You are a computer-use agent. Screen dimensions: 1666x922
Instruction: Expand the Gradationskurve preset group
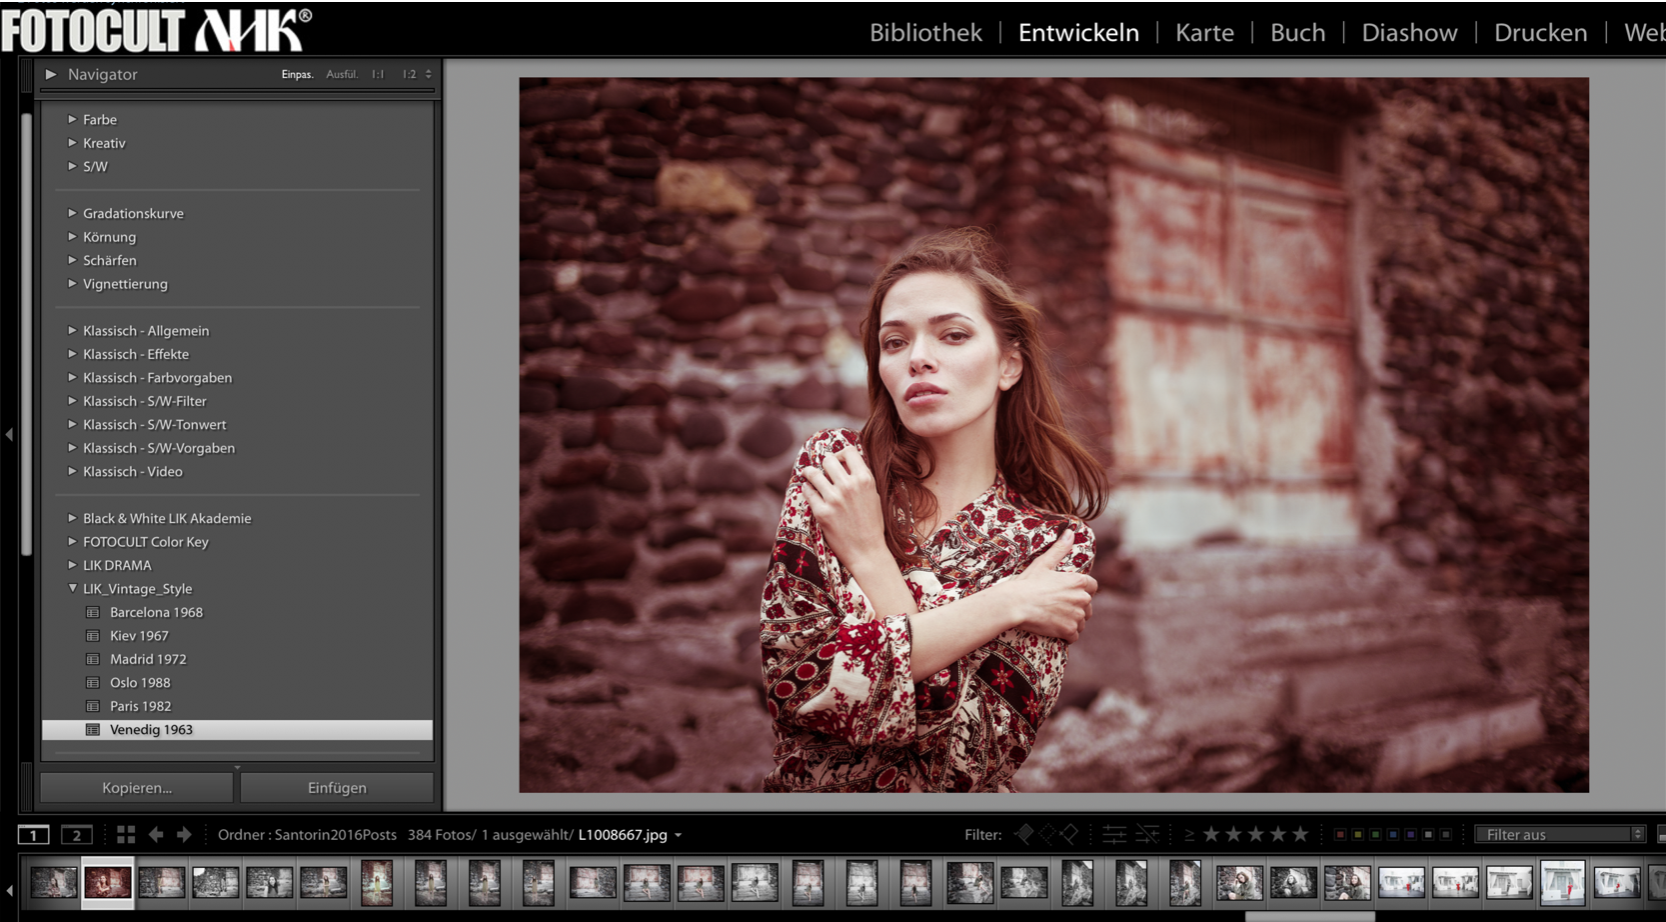tap(72, 213)
